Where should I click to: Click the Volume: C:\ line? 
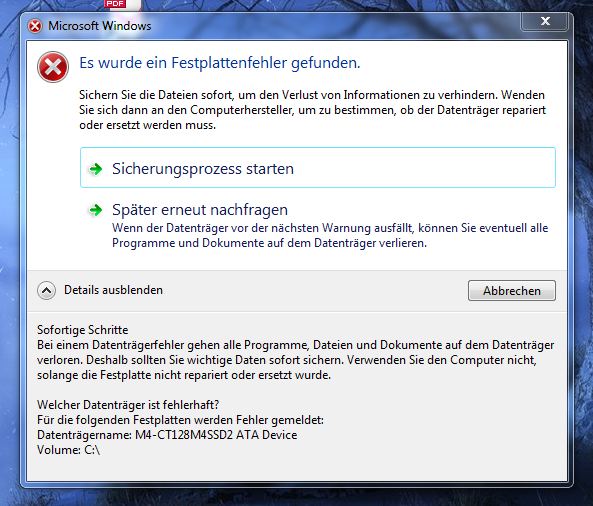(x=68, y=450)
